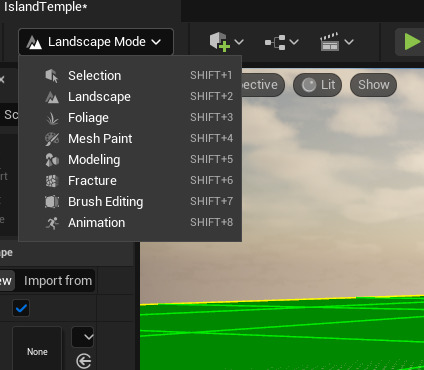The height and width of the screenshot is (370, 424).
Task: Open the Lit view mode button
Action: pos(318,85)
